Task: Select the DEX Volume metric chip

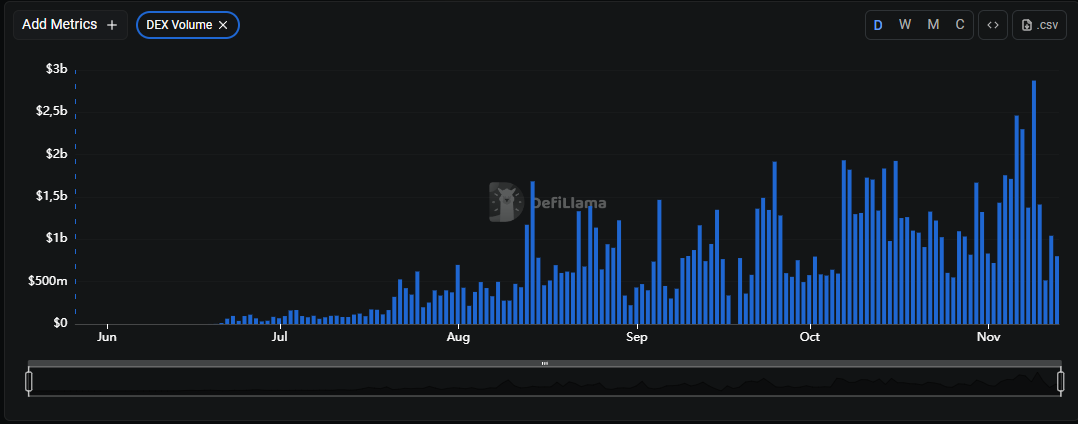Action: tap(178, 25)
